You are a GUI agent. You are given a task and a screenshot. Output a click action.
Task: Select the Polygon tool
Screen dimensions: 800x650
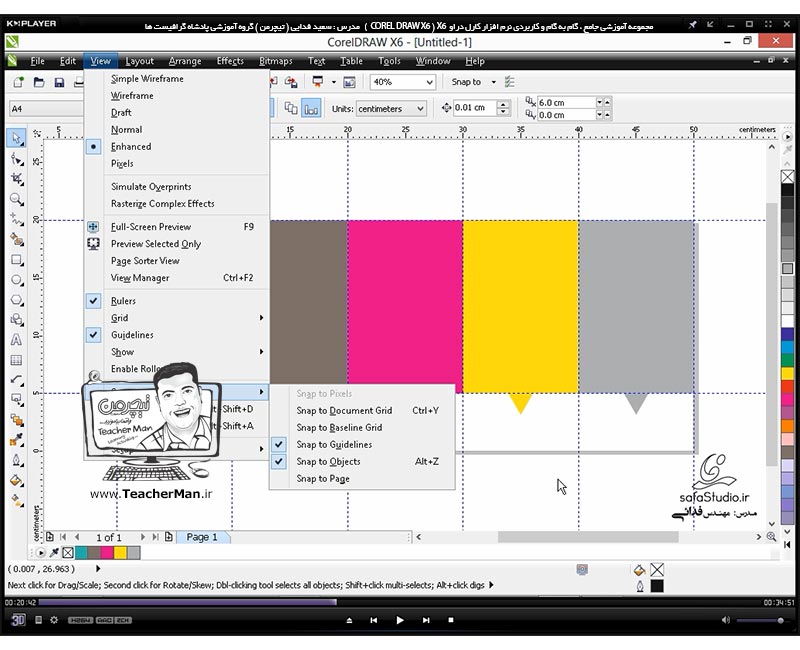(x=16, y=300)
